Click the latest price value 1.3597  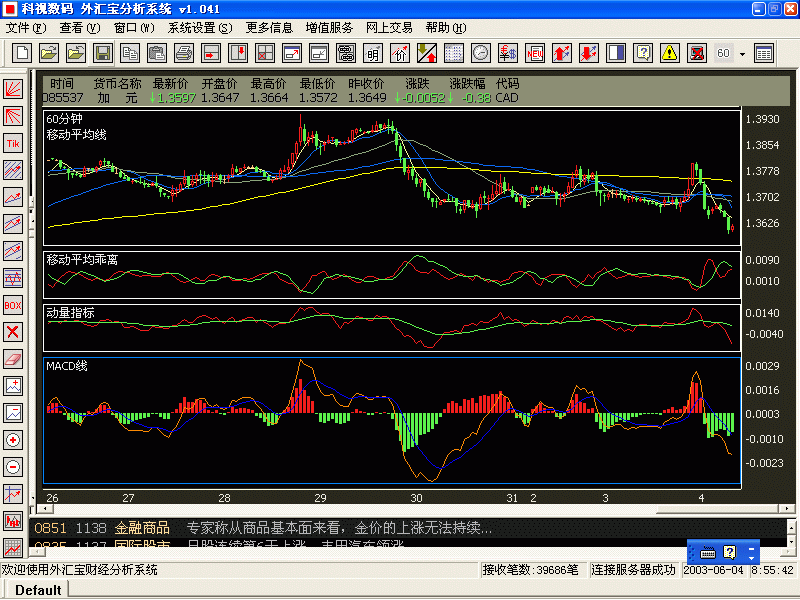coord(176,98)
